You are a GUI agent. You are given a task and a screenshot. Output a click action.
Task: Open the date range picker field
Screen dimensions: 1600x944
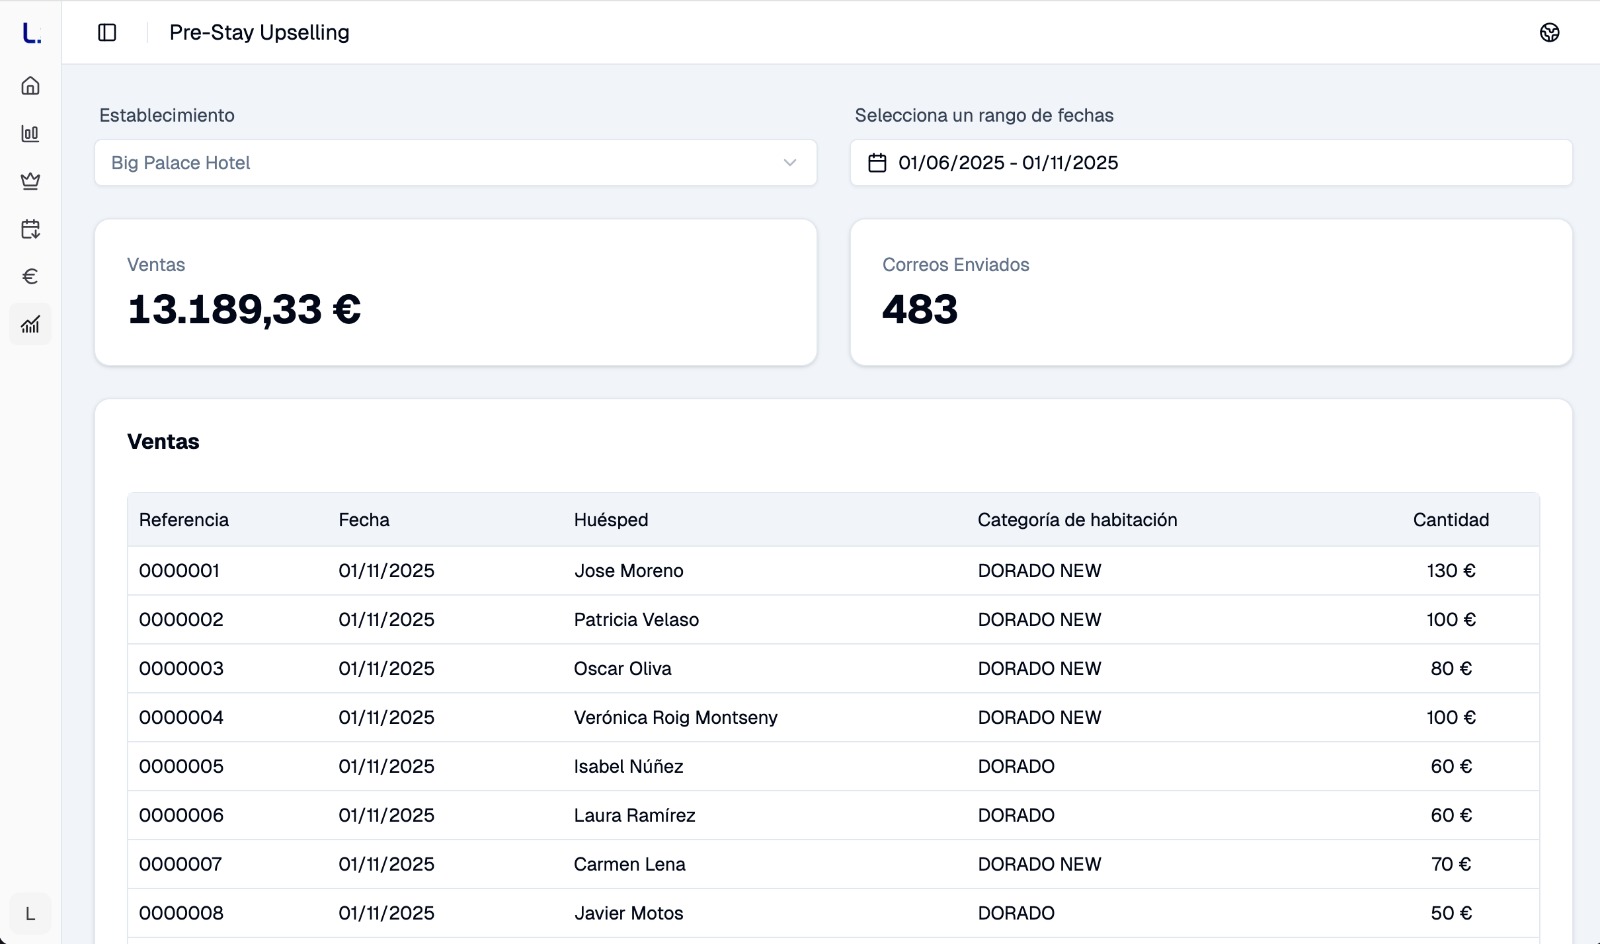click(1210, 163)
